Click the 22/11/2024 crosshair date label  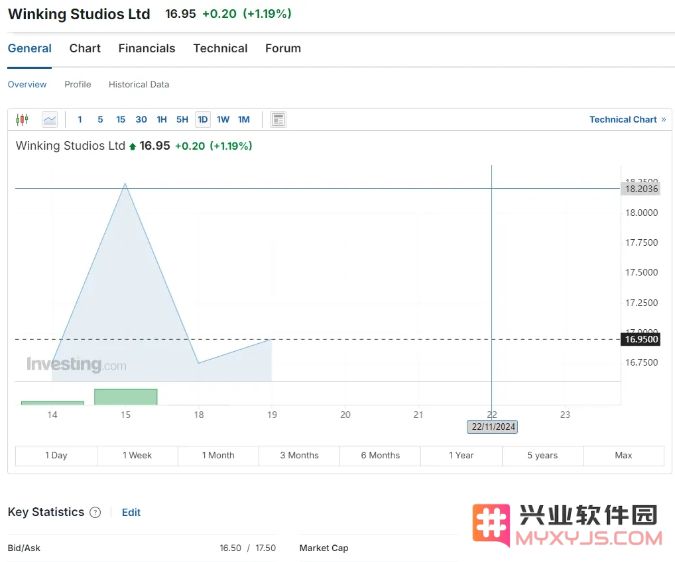click(x=492, y=427)
